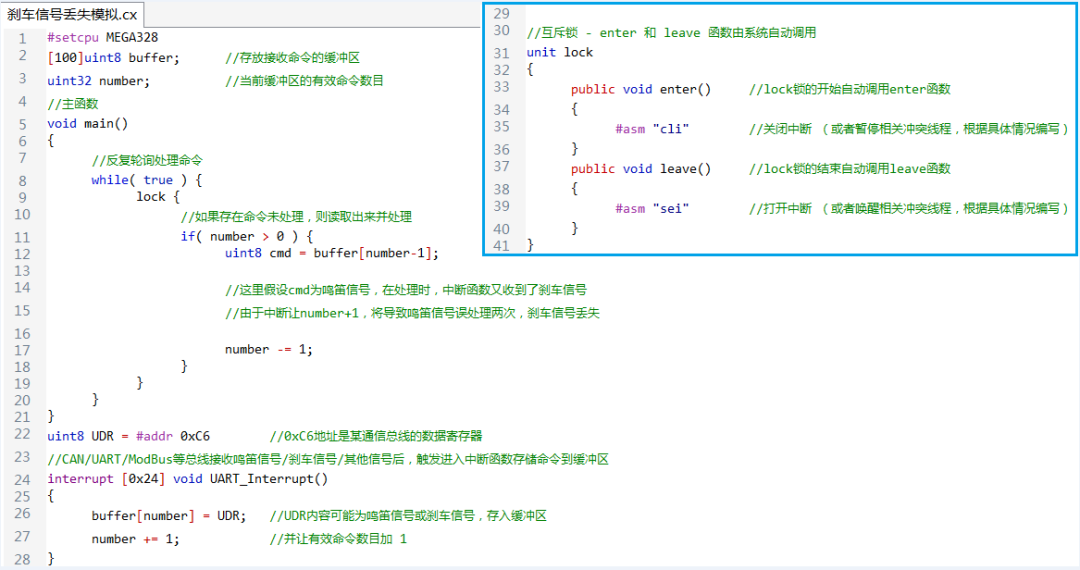Click the comment '//互斥锁 - enter 和 leave 函数由系统自动调用'
Viewport: 1080px width, 570px height.
(x=672, y=33)
